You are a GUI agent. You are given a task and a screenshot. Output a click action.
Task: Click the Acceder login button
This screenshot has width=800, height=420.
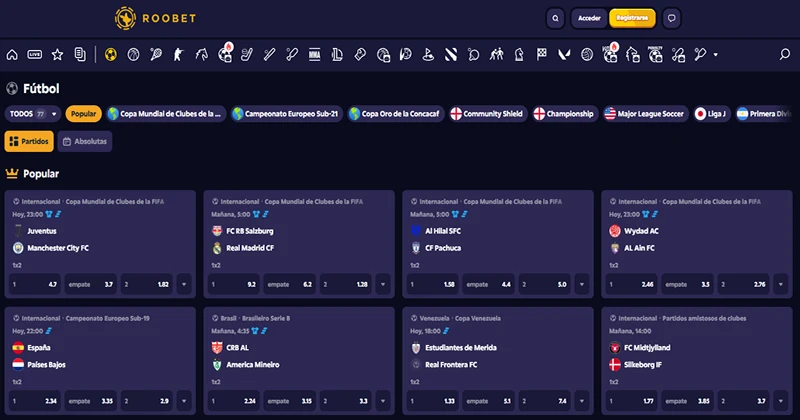(589, 18)
